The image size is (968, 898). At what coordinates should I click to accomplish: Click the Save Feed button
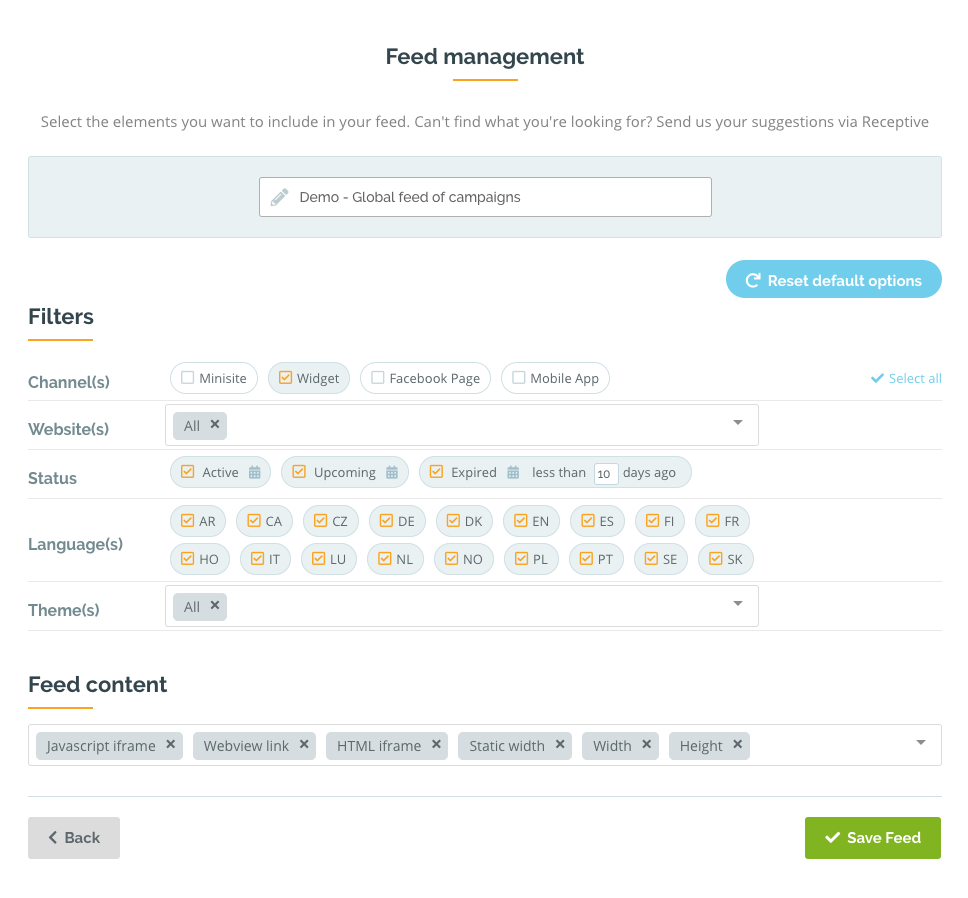point(872,838)
